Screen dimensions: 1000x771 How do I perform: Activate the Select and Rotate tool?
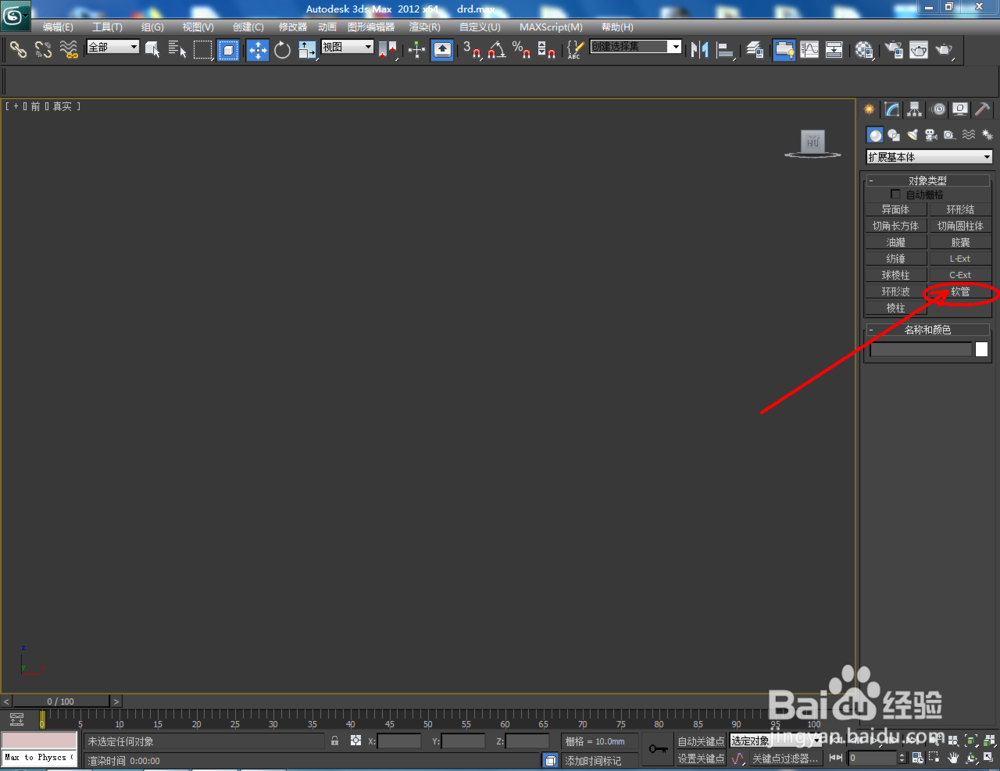(282, 50)
